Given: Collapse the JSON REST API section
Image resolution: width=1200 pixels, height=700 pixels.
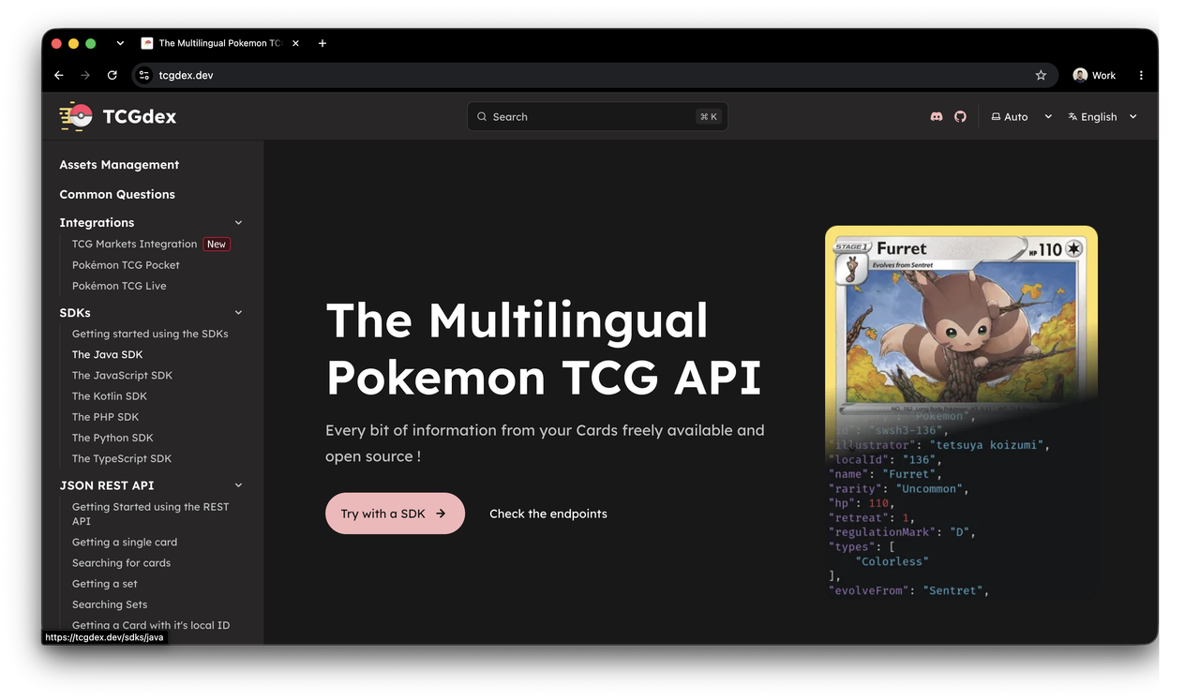Looking at the screenshot, I should coord(238,486).
